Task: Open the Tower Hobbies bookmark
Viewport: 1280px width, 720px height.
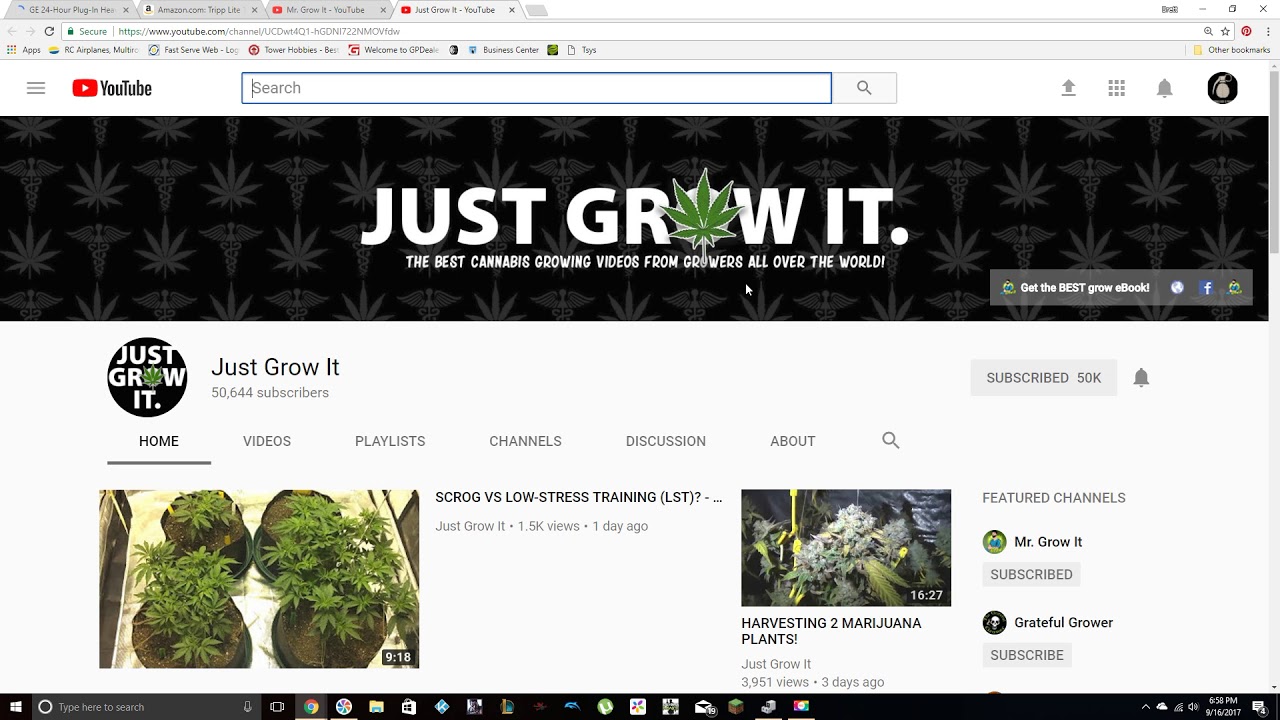Action: tap(293, 50)
